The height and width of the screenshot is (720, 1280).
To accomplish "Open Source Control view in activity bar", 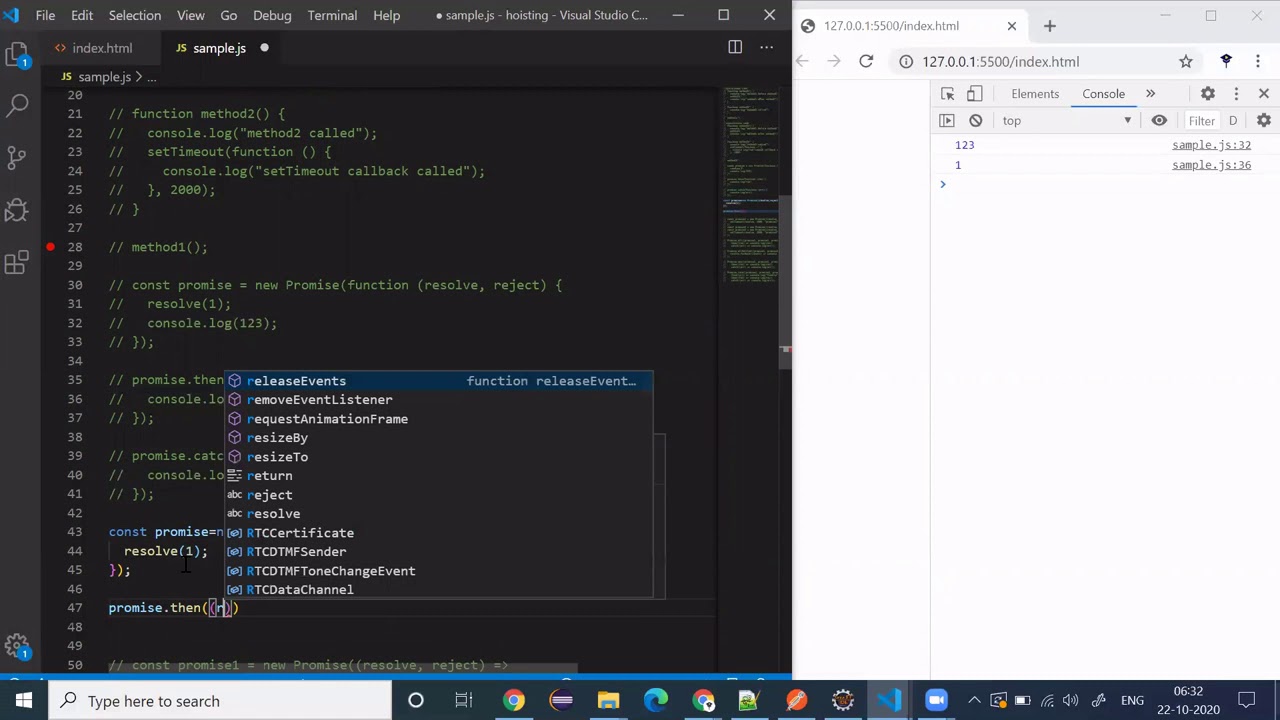I will click(17, 157).
